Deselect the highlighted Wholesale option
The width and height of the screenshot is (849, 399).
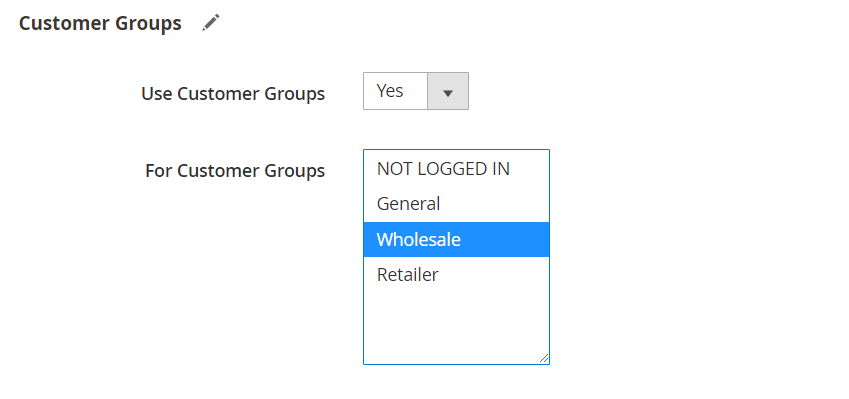click(456, 239)
